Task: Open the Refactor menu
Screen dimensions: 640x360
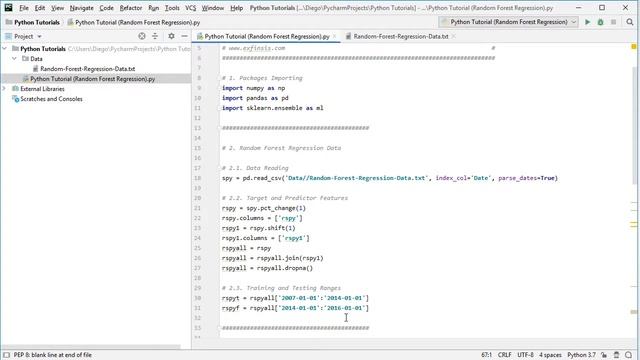Action: (131, 8)
